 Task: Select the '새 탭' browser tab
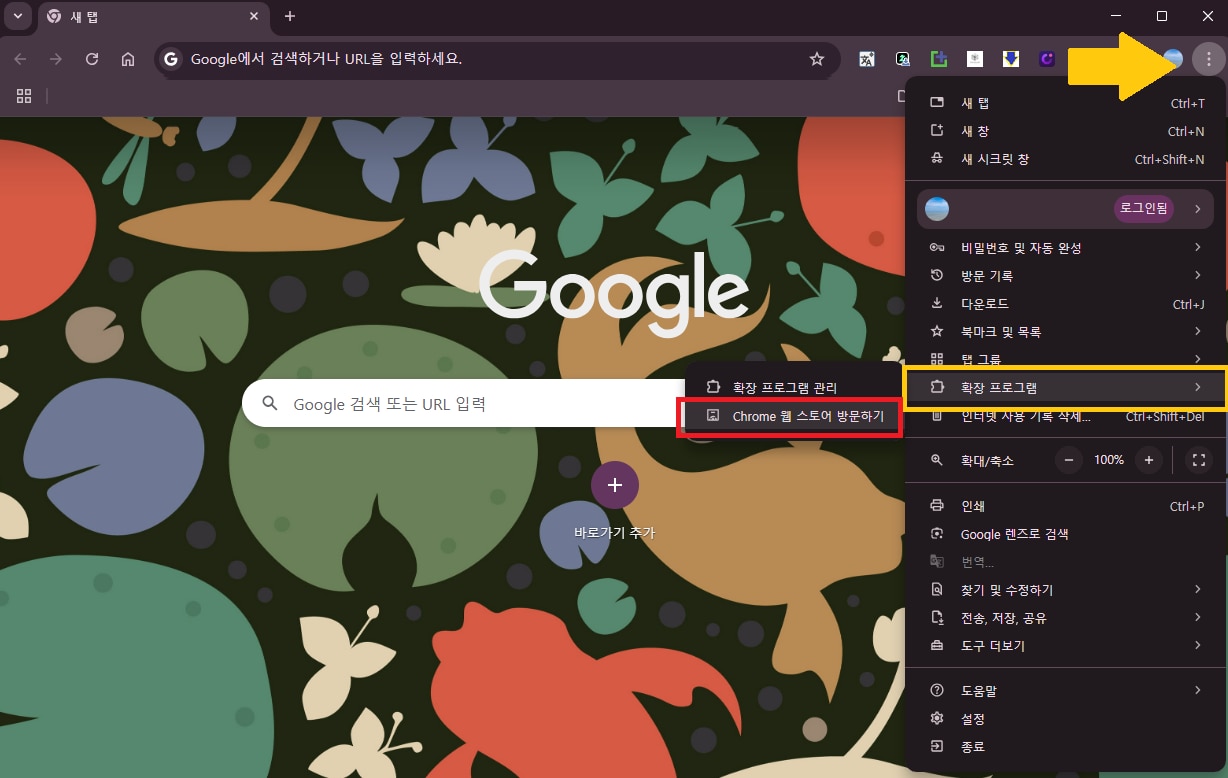154,17
